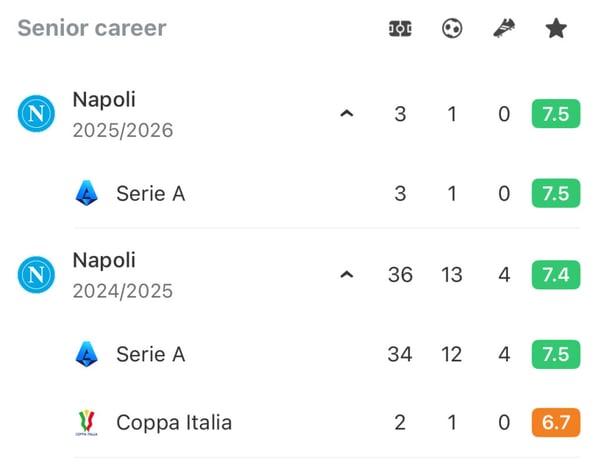Open Napoli crest for 2024/2025 season
Image resolution: width=600 pixels, height=468 pixels.
pos(36,275)
